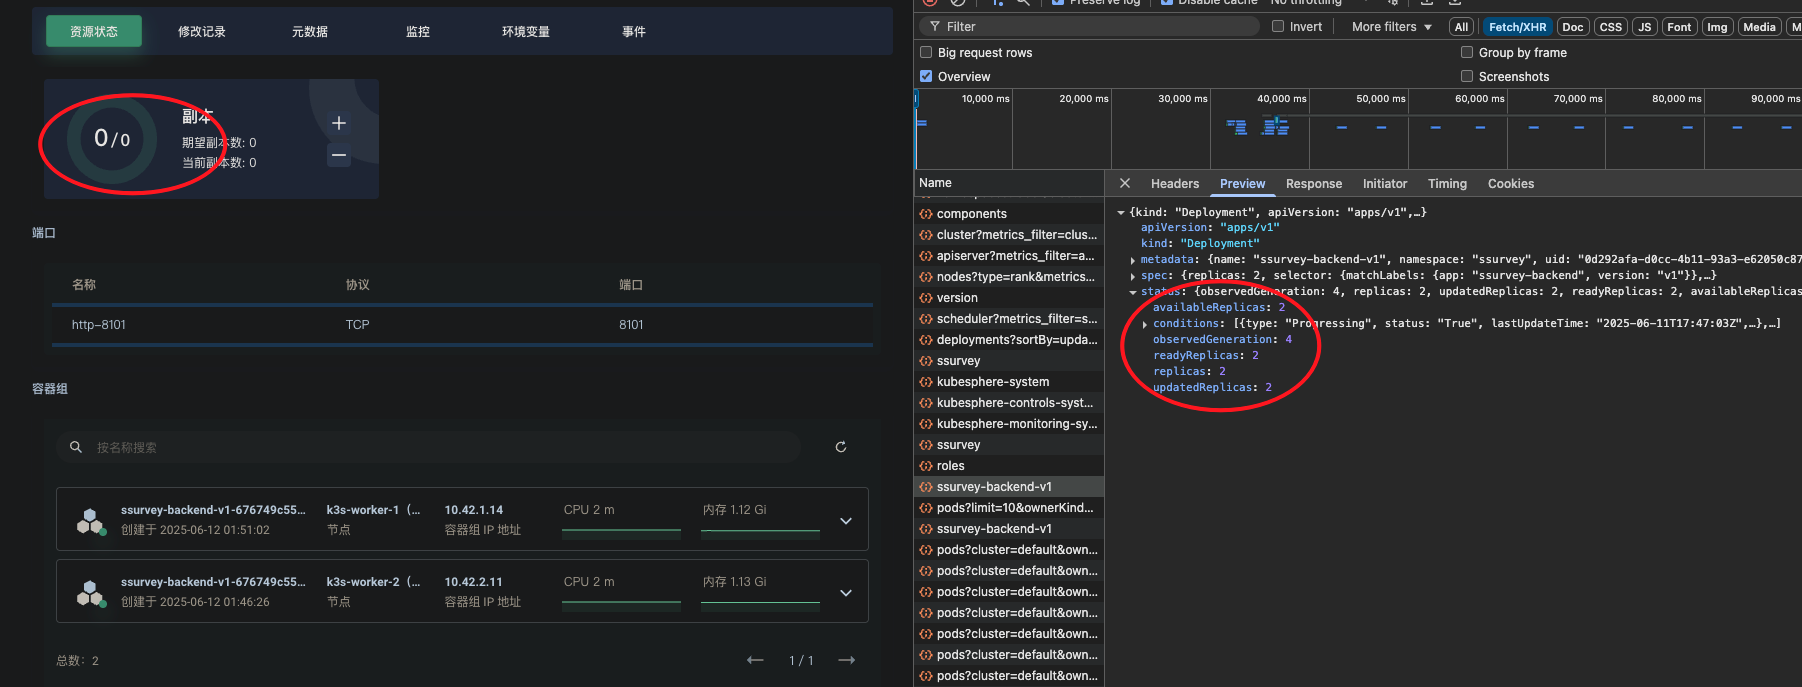Toggle the All request type filter
The height and width of the screenshot is (687, 1802).
click(x=1462, y=27)
